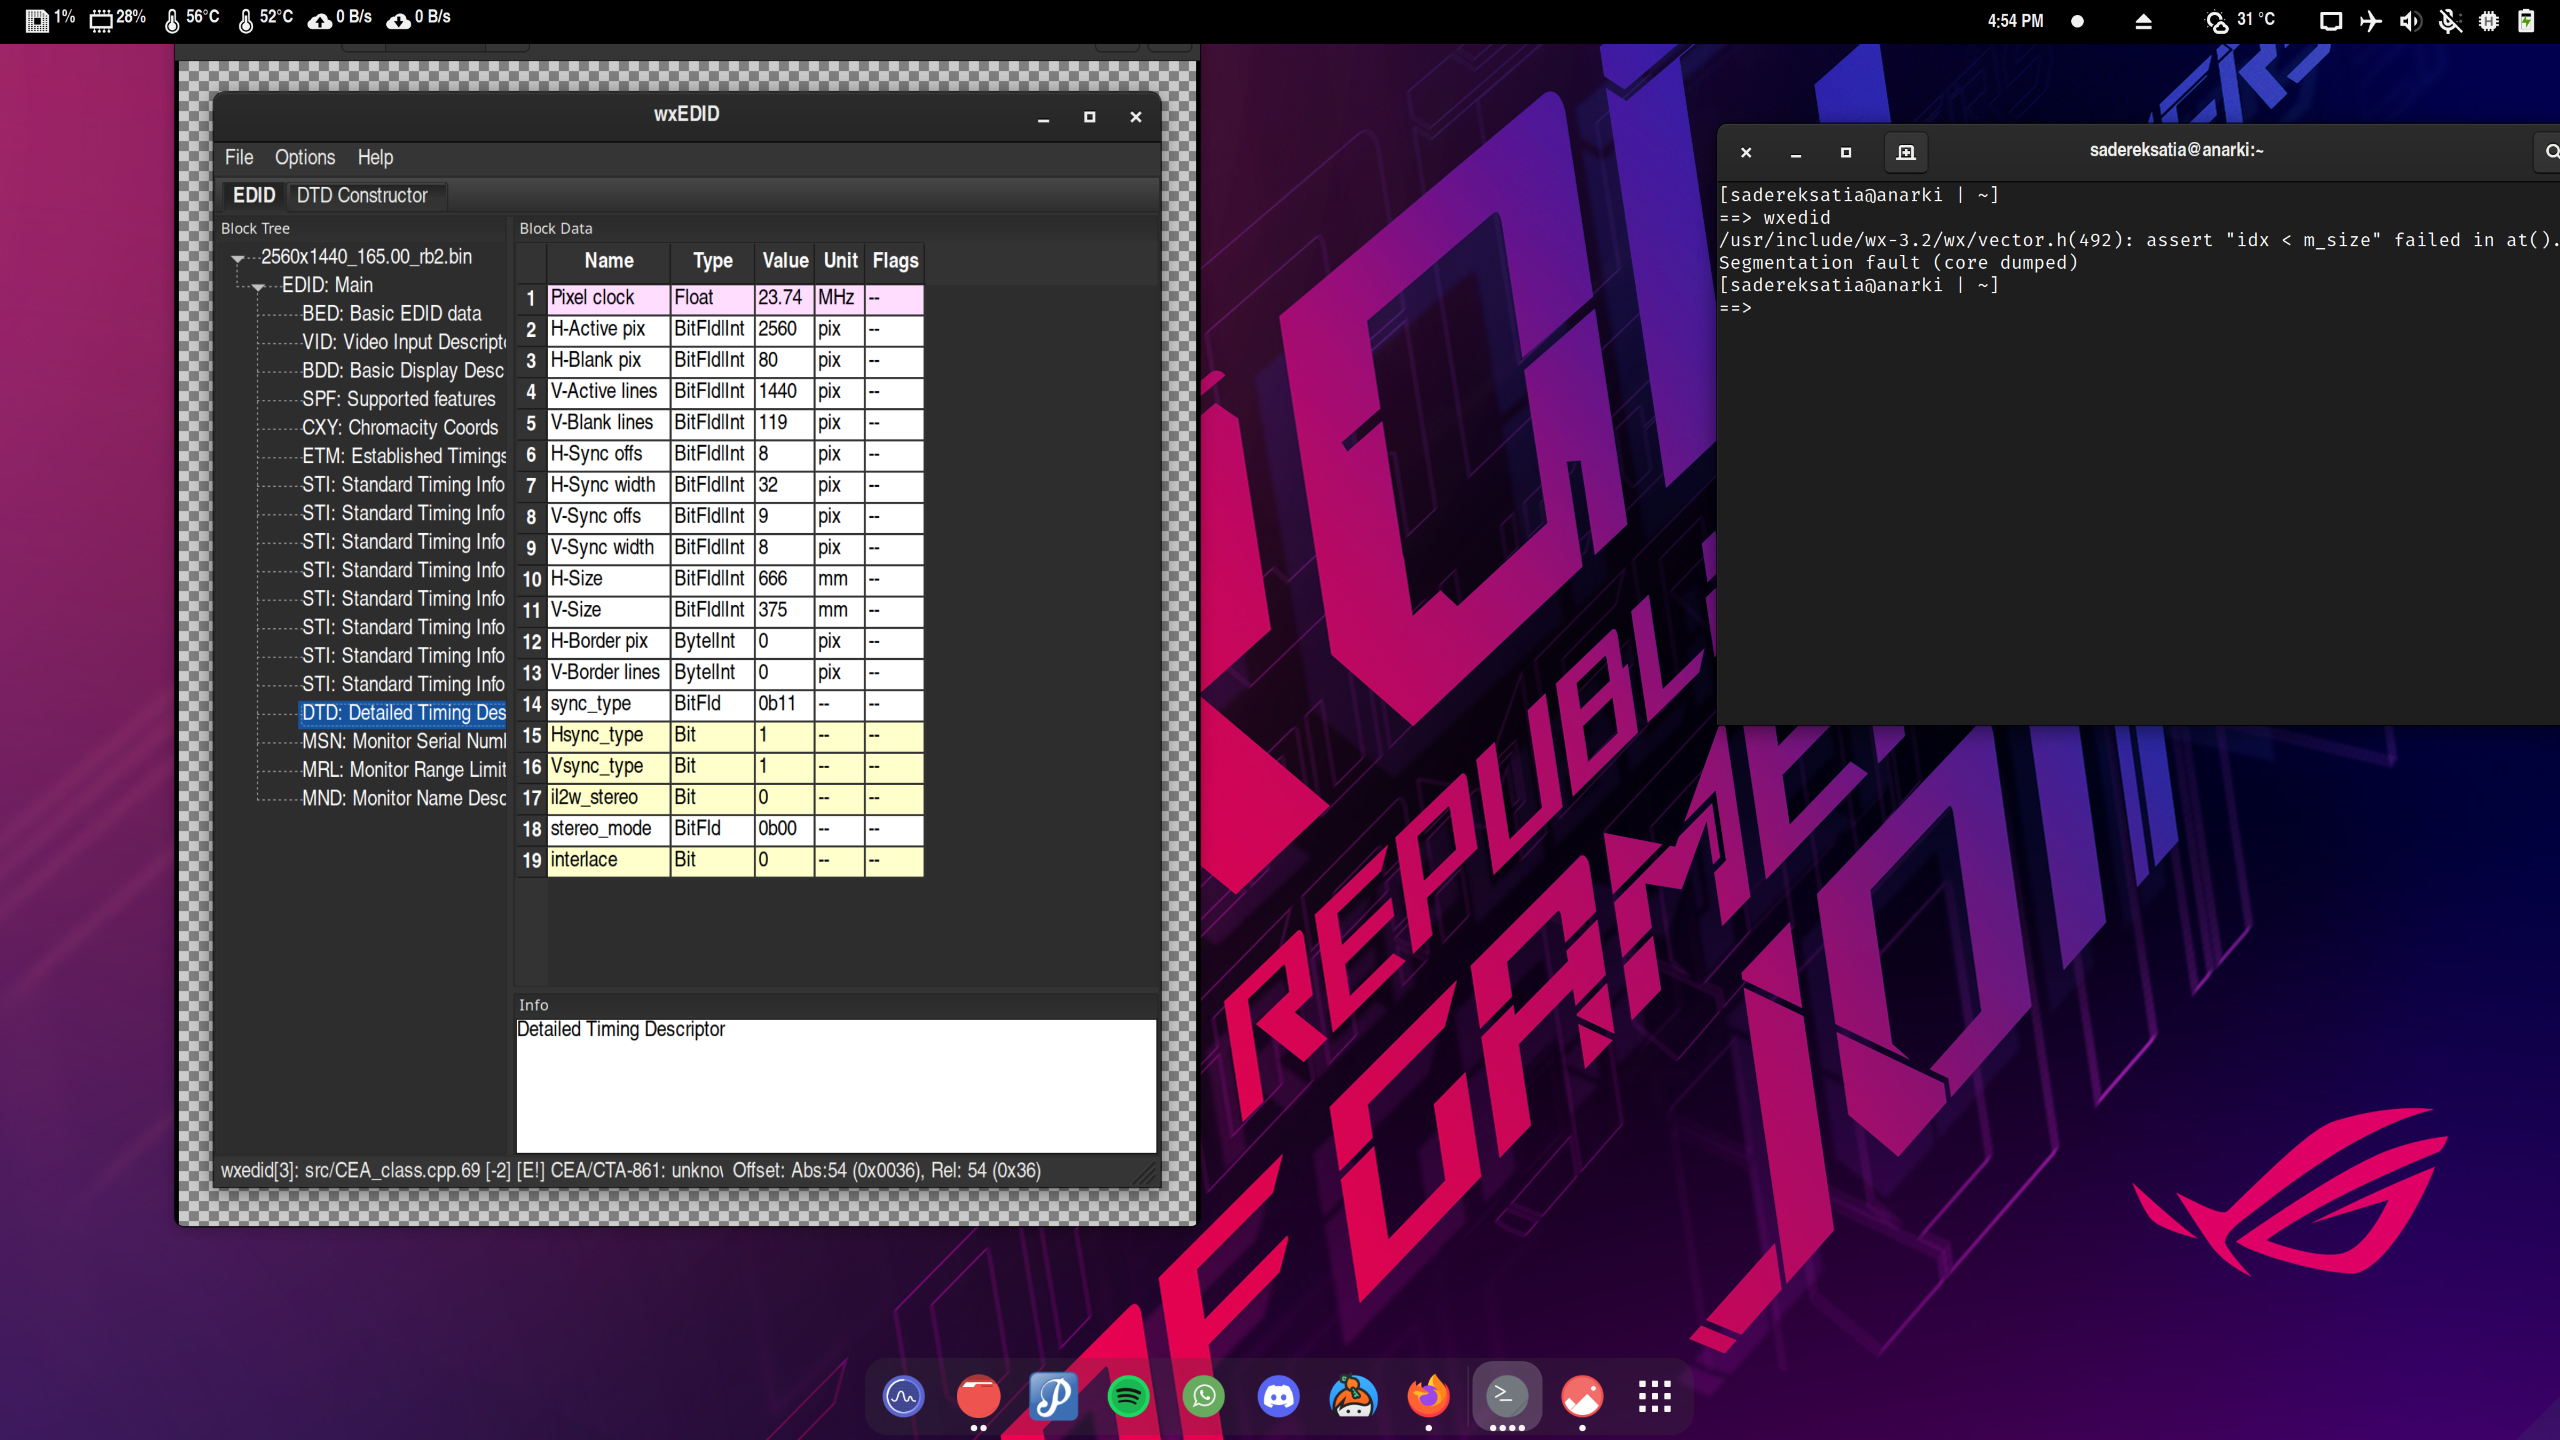2560x1440 pixels.
Task: Open the system monitor icon in the dock
Action: coord(903,1396)
